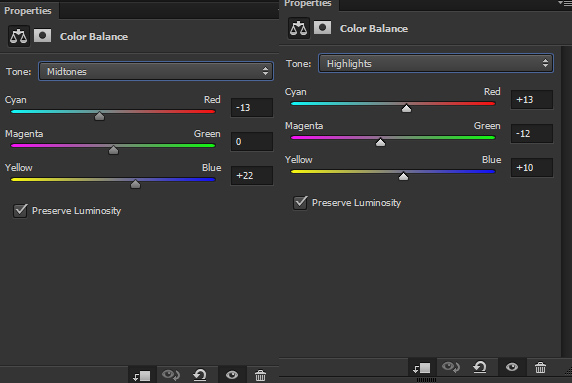Click Color Balance scales icon in Highlights panel
The height and width of the screenshot is (383, 572).
[x=299, y=28]
